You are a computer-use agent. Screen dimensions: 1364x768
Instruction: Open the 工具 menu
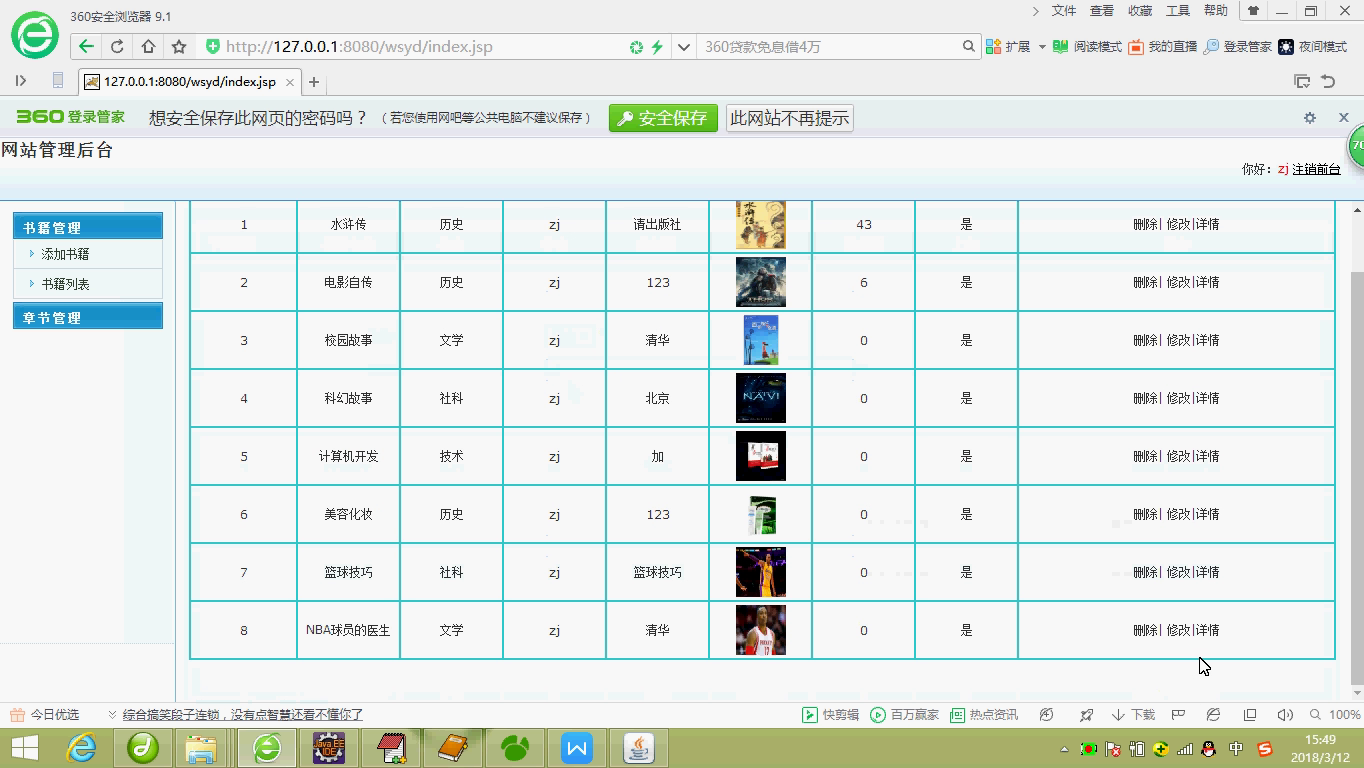[x=1178, y=11]
